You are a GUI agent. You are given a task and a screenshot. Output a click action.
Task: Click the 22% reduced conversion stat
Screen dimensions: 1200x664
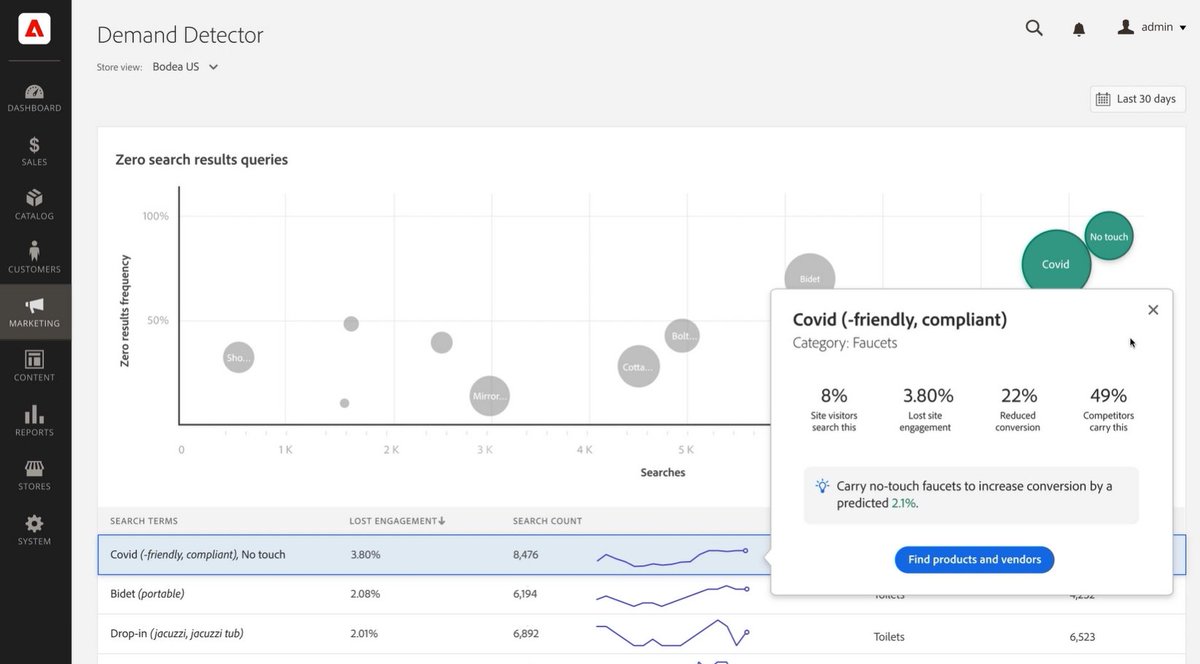[1018, 408]
